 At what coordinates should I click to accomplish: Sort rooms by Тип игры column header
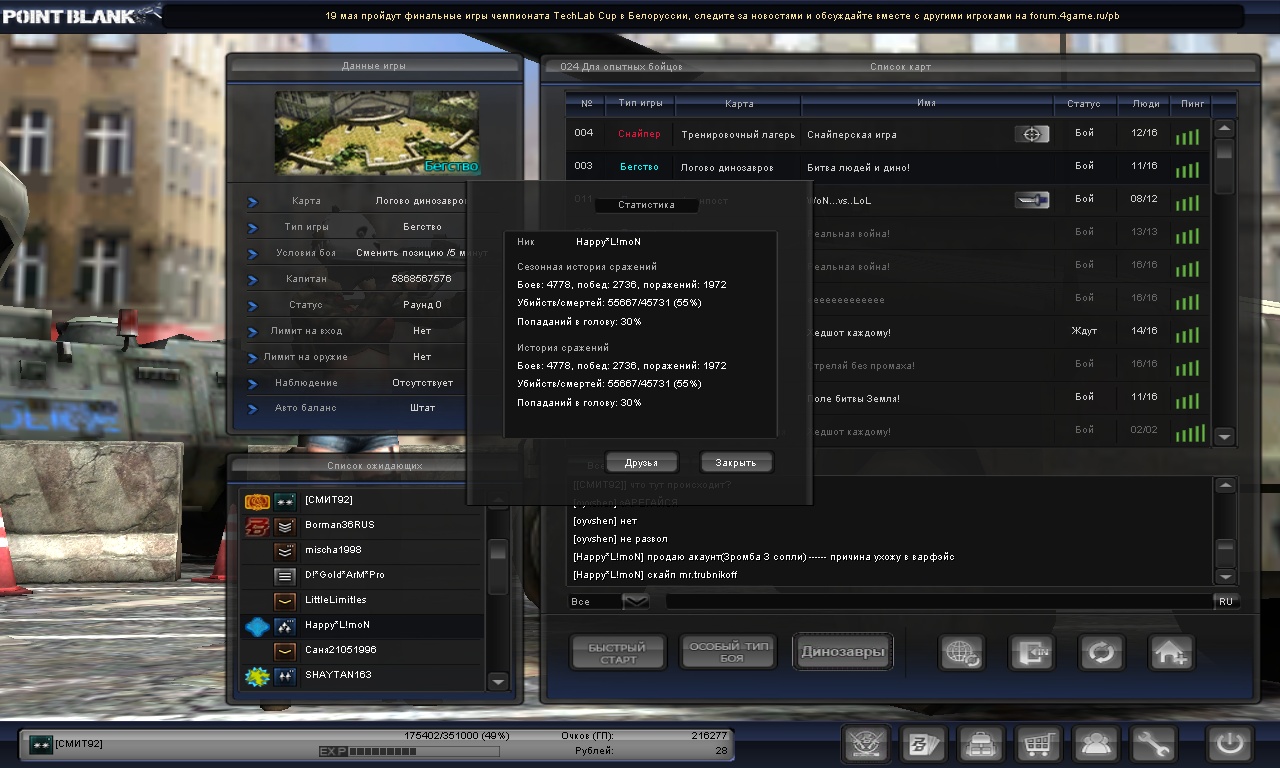[641, 104]
